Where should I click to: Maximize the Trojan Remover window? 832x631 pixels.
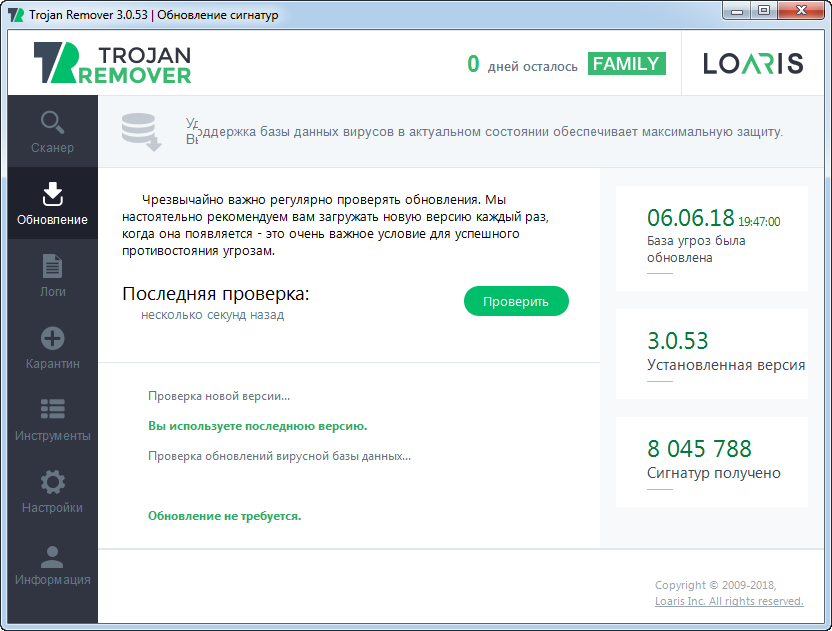click(764, 11)
